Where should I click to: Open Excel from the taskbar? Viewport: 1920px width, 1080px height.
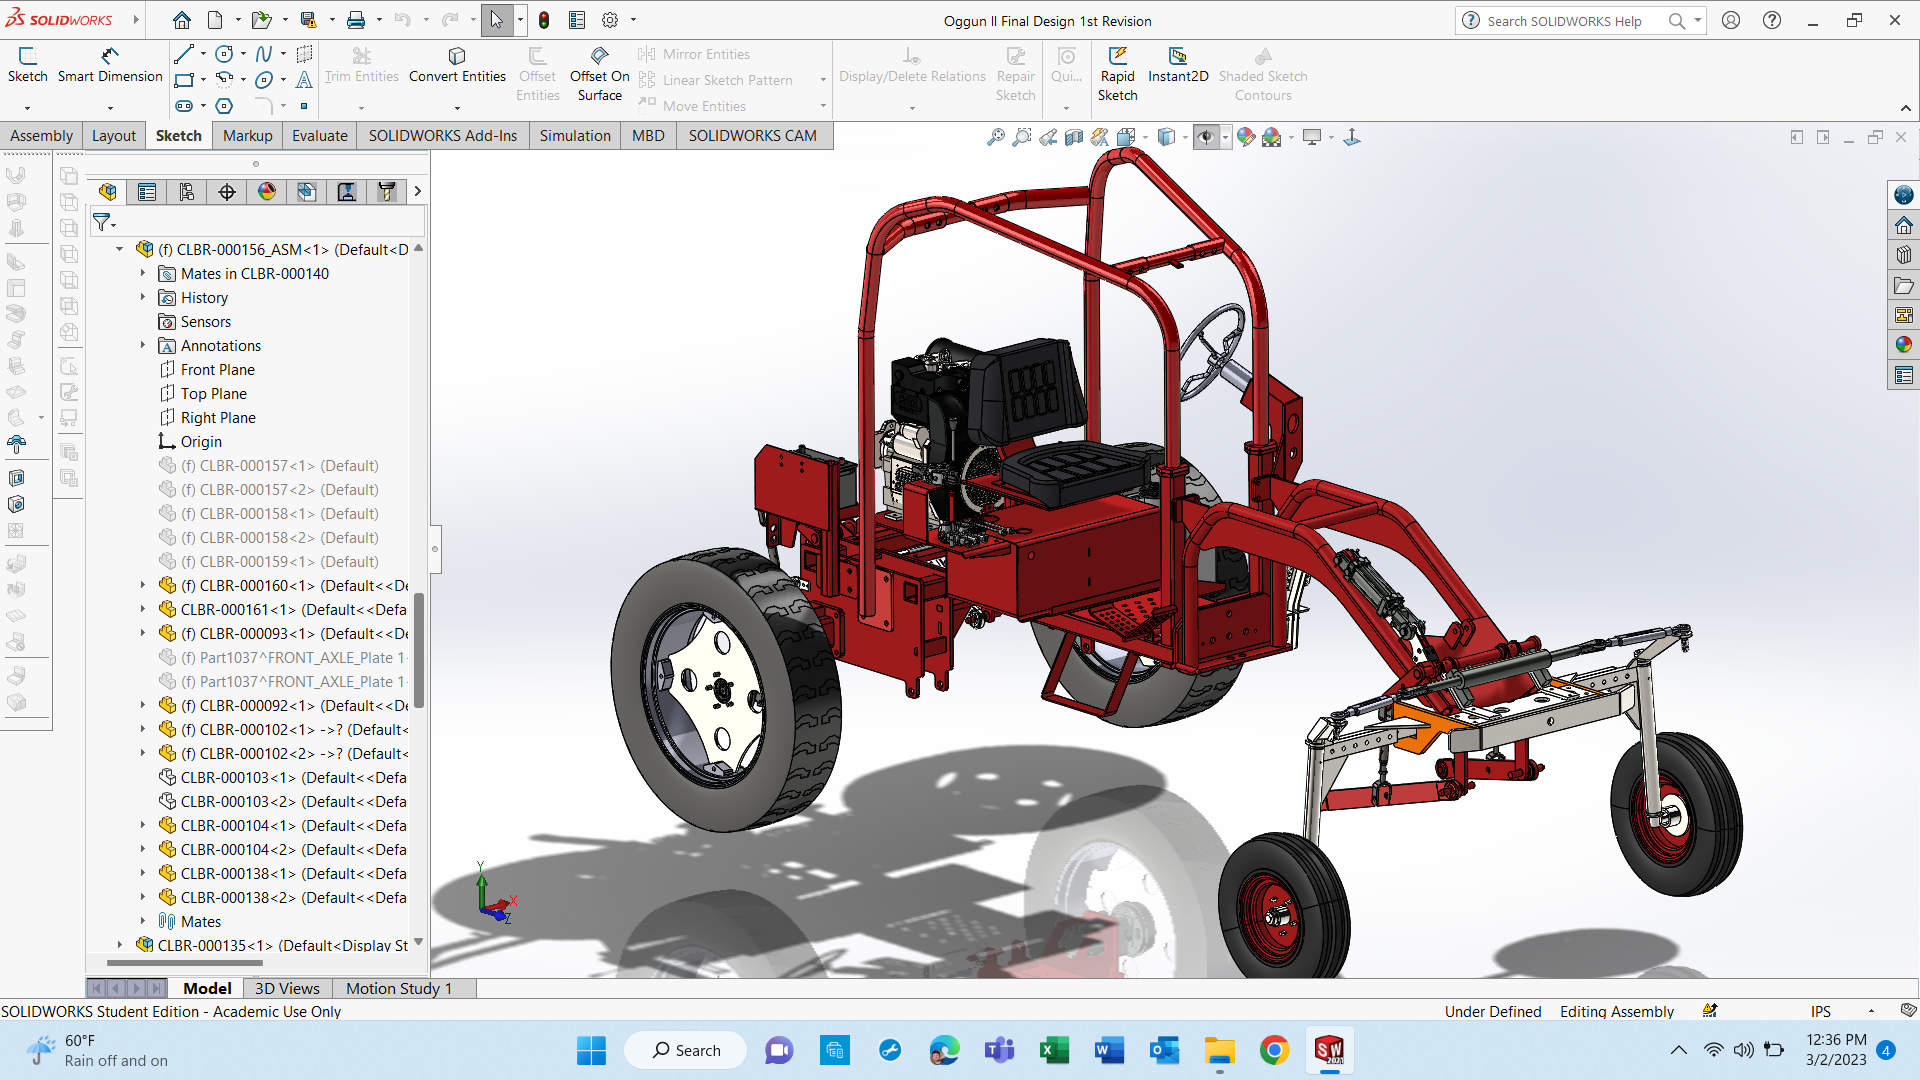[x=1054, y=1050]
